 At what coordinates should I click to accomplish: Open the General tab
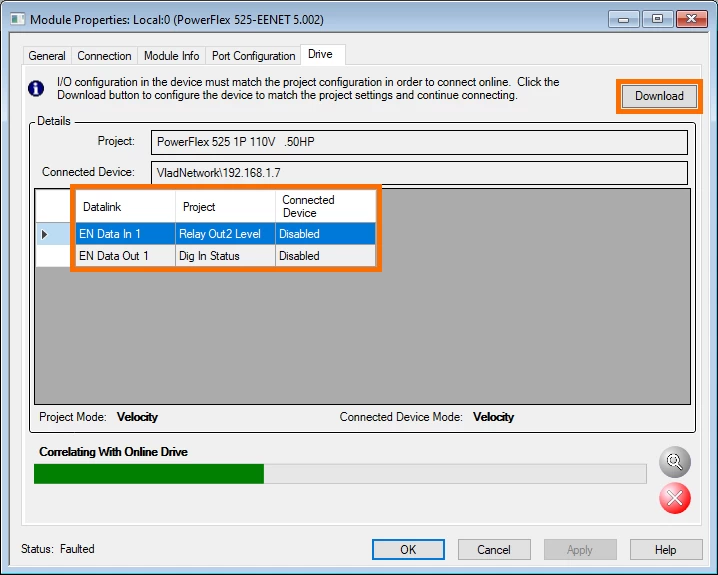click(47, 56)
